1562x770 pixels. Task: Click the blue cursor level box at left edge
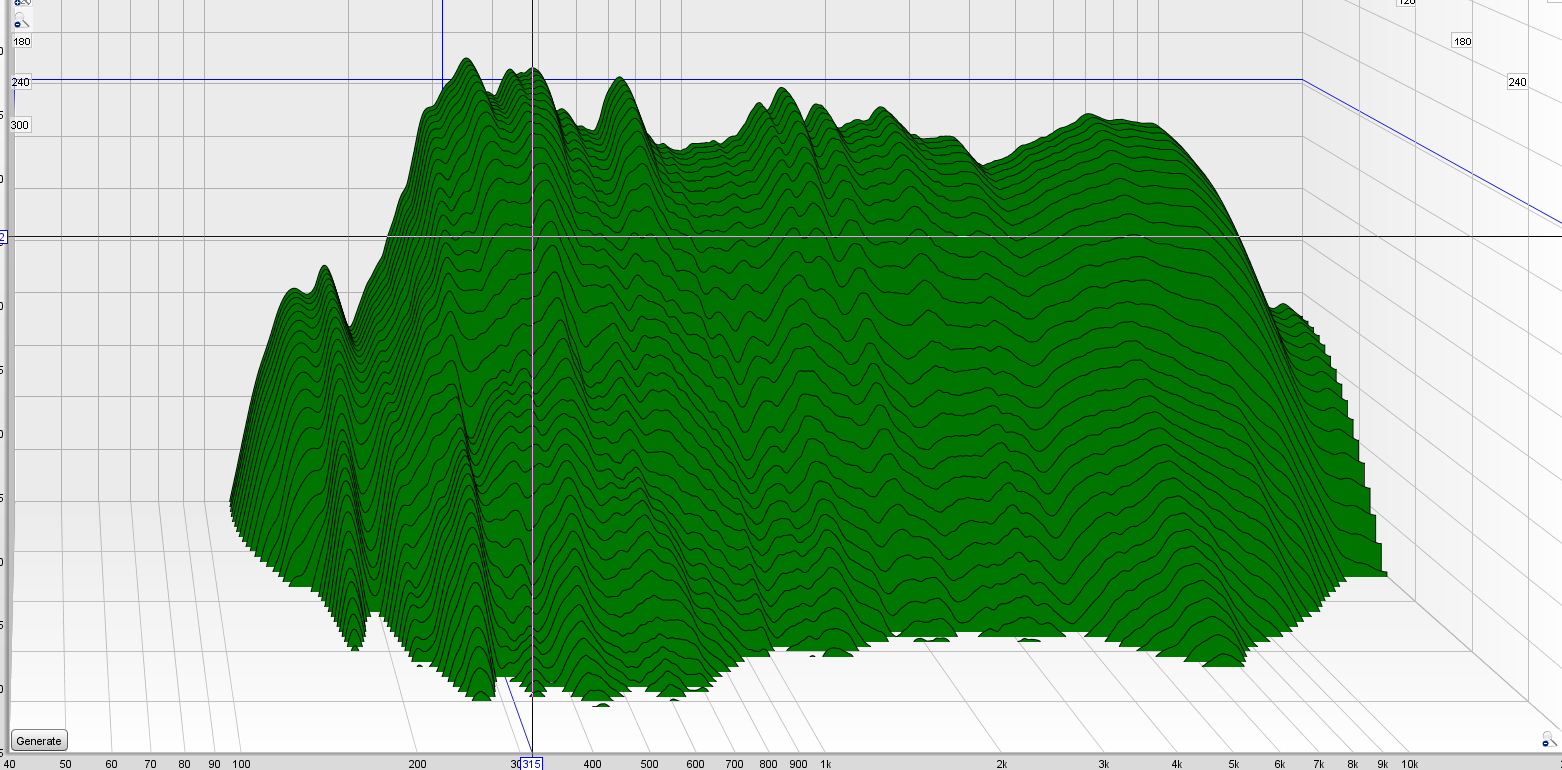point(3,237)
